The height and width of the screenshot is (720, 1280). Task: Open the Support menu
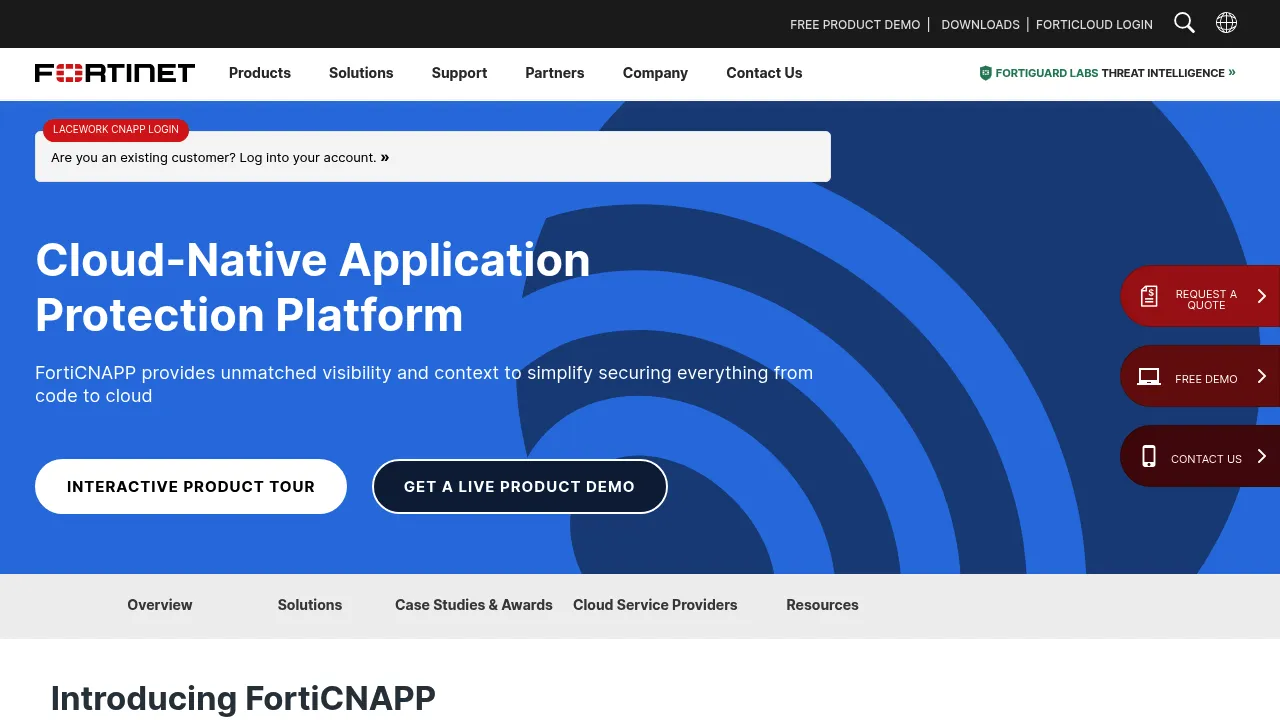459,73
